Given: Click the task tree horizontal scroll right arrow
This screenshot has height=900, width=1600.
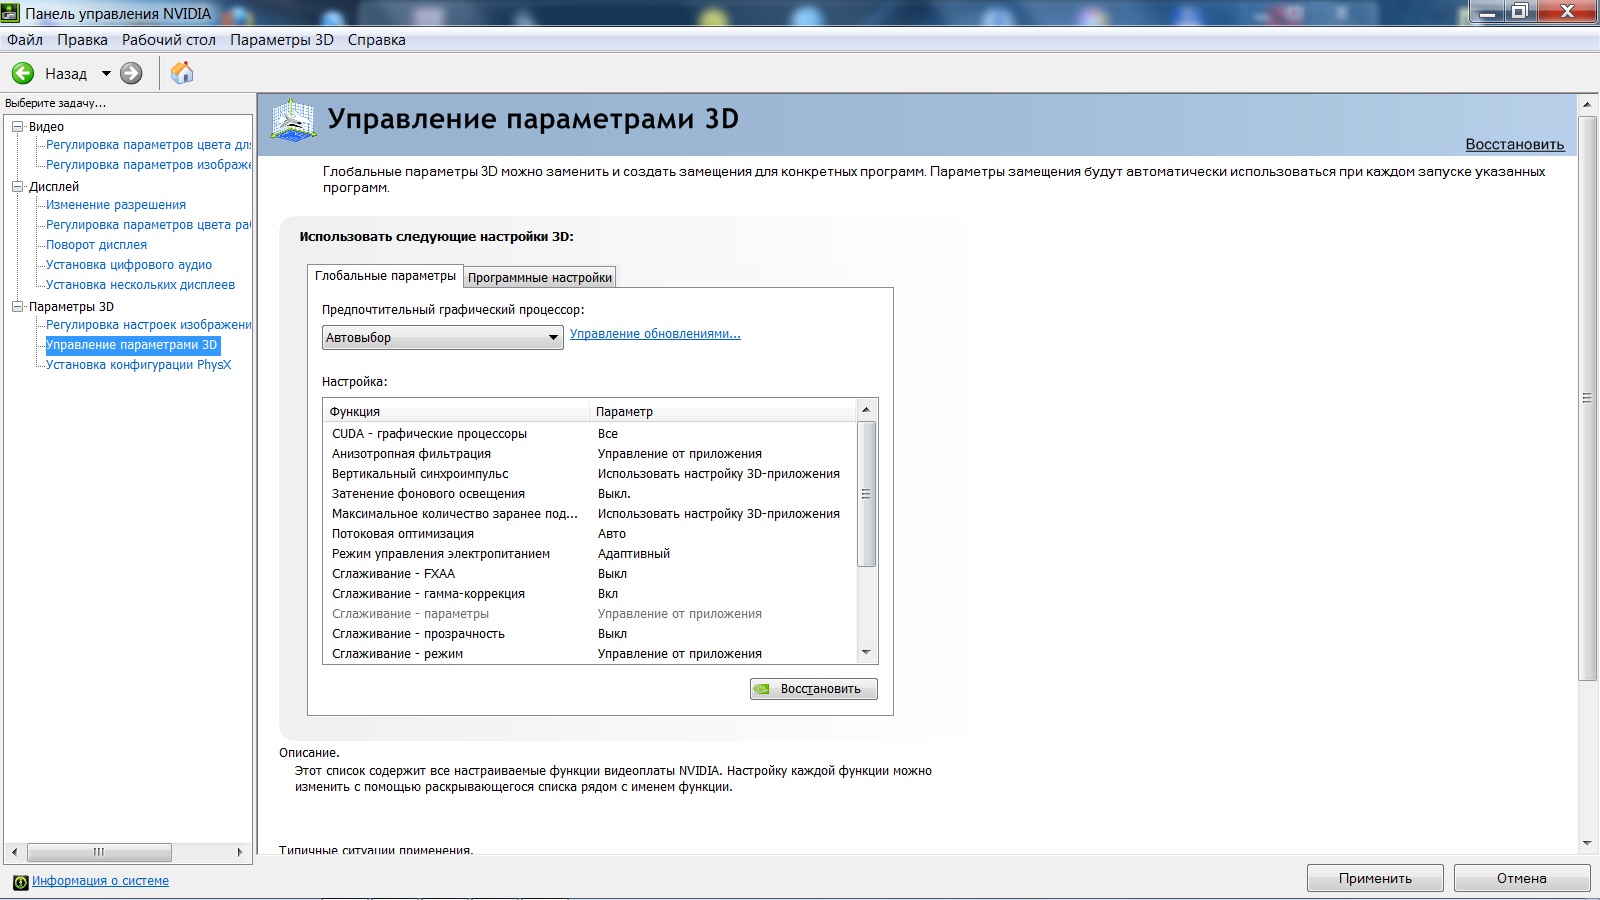Looking at the screenshot, I should pyautogui.click(x=240, y=853).
